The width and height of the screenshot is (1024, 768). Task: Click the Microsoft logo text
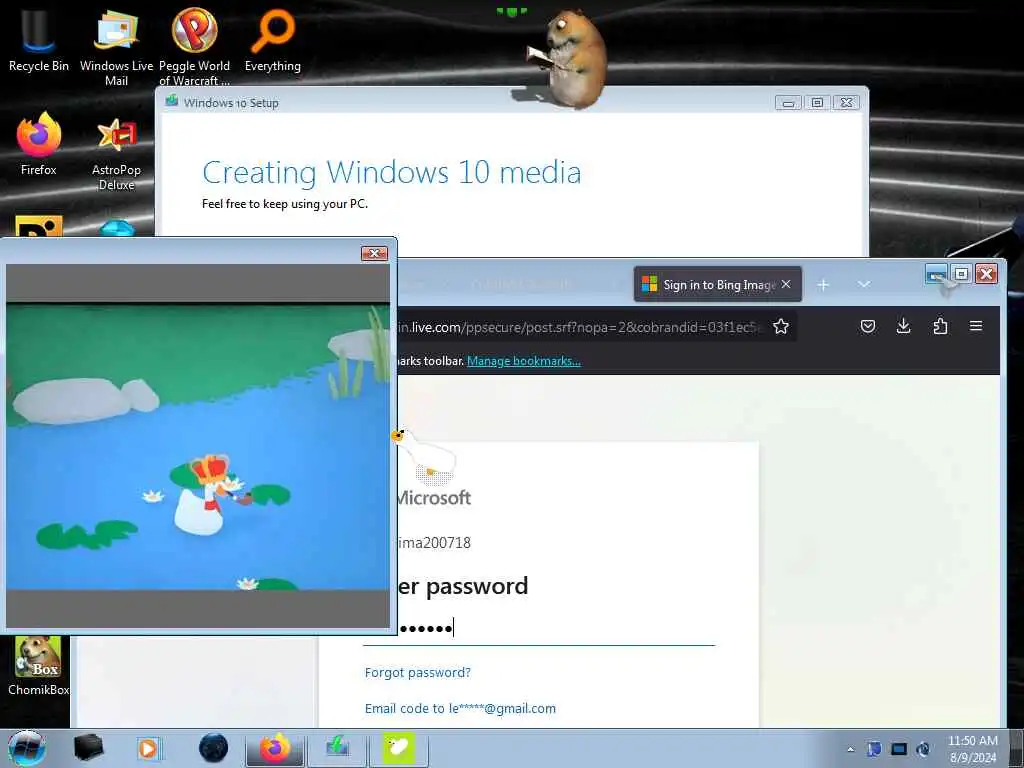434,498
